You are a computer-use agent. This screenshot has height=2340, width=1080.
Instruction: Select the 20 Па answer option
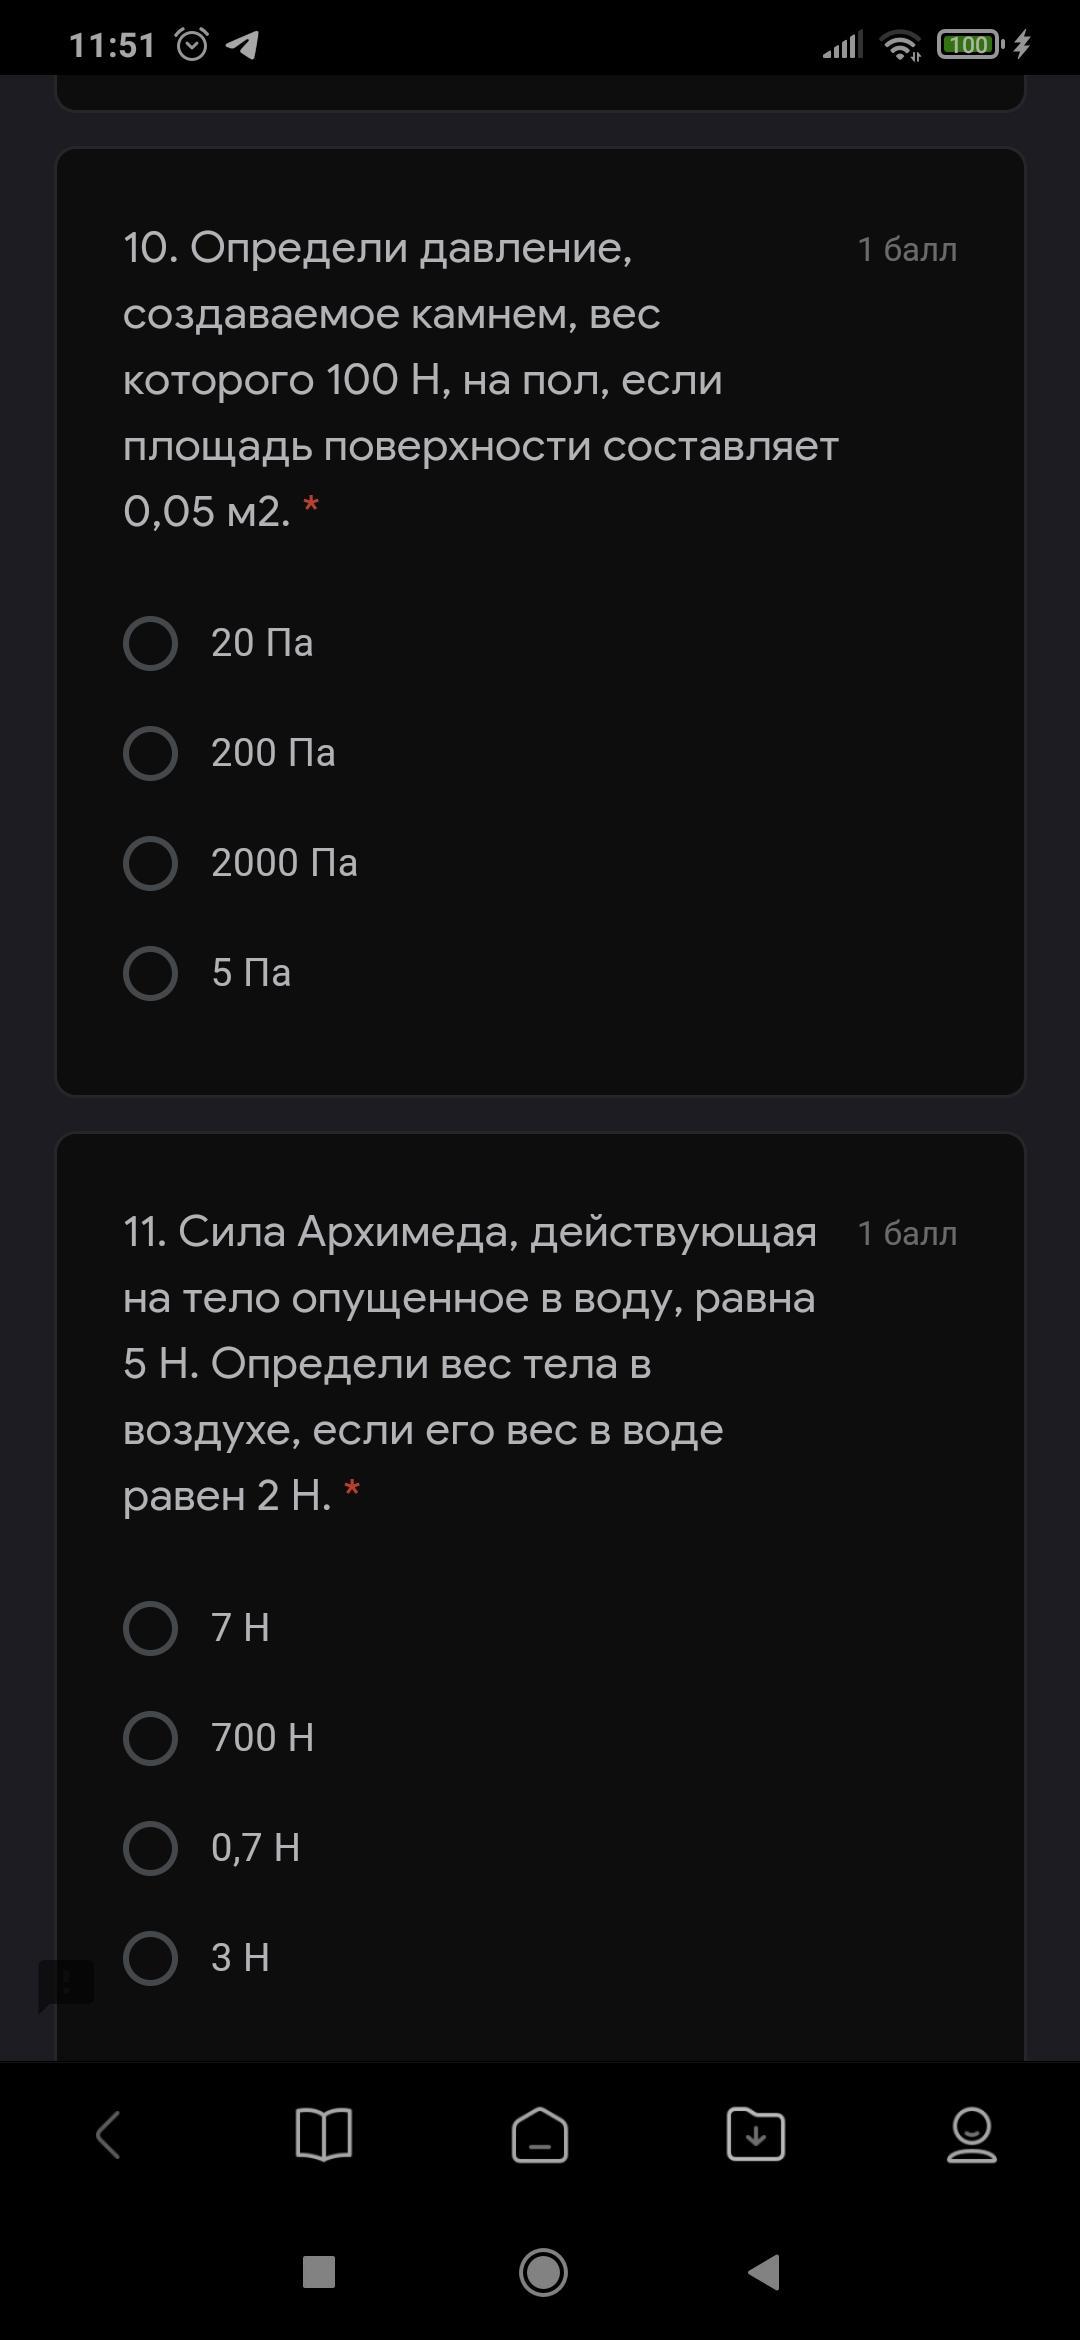150,643
